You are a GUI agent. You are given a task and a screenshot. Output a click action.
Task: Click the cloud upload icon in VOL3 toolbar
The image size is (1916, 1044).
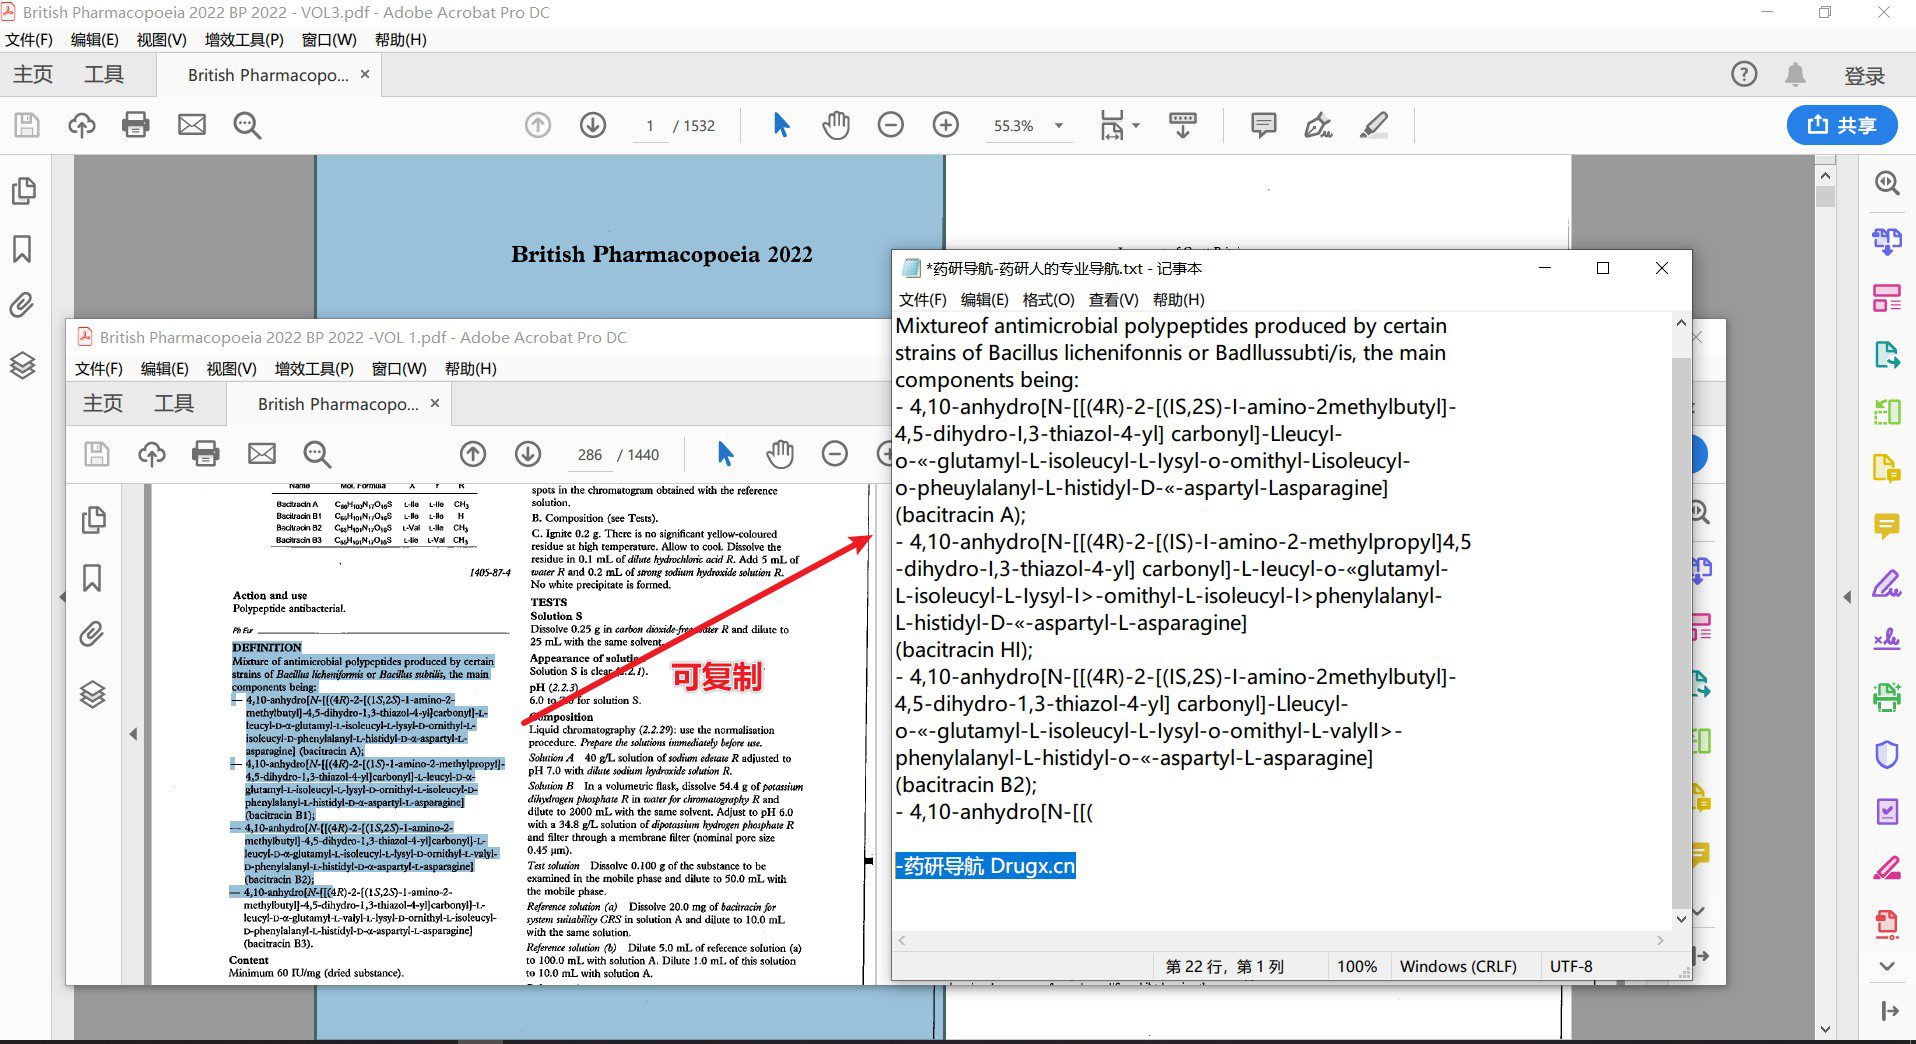pos(82,125)
